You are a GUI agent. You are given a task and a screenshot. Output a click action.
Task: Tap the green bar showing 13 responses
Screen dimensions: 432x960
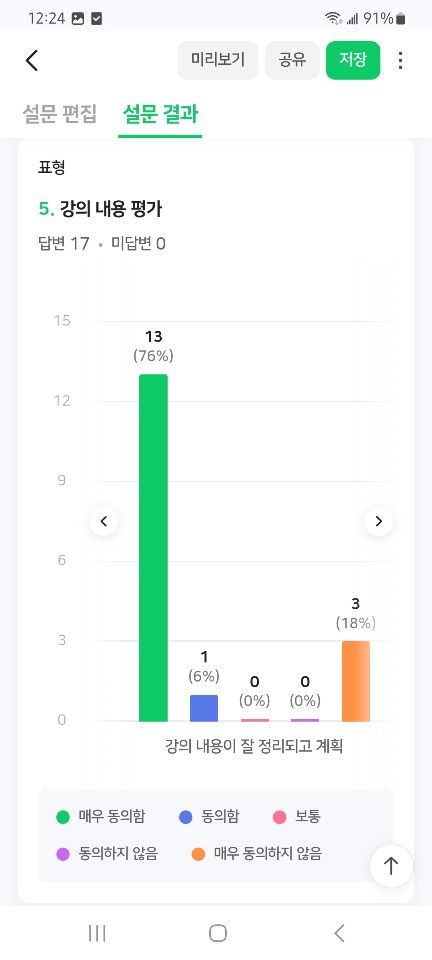(x=154, y=548)
